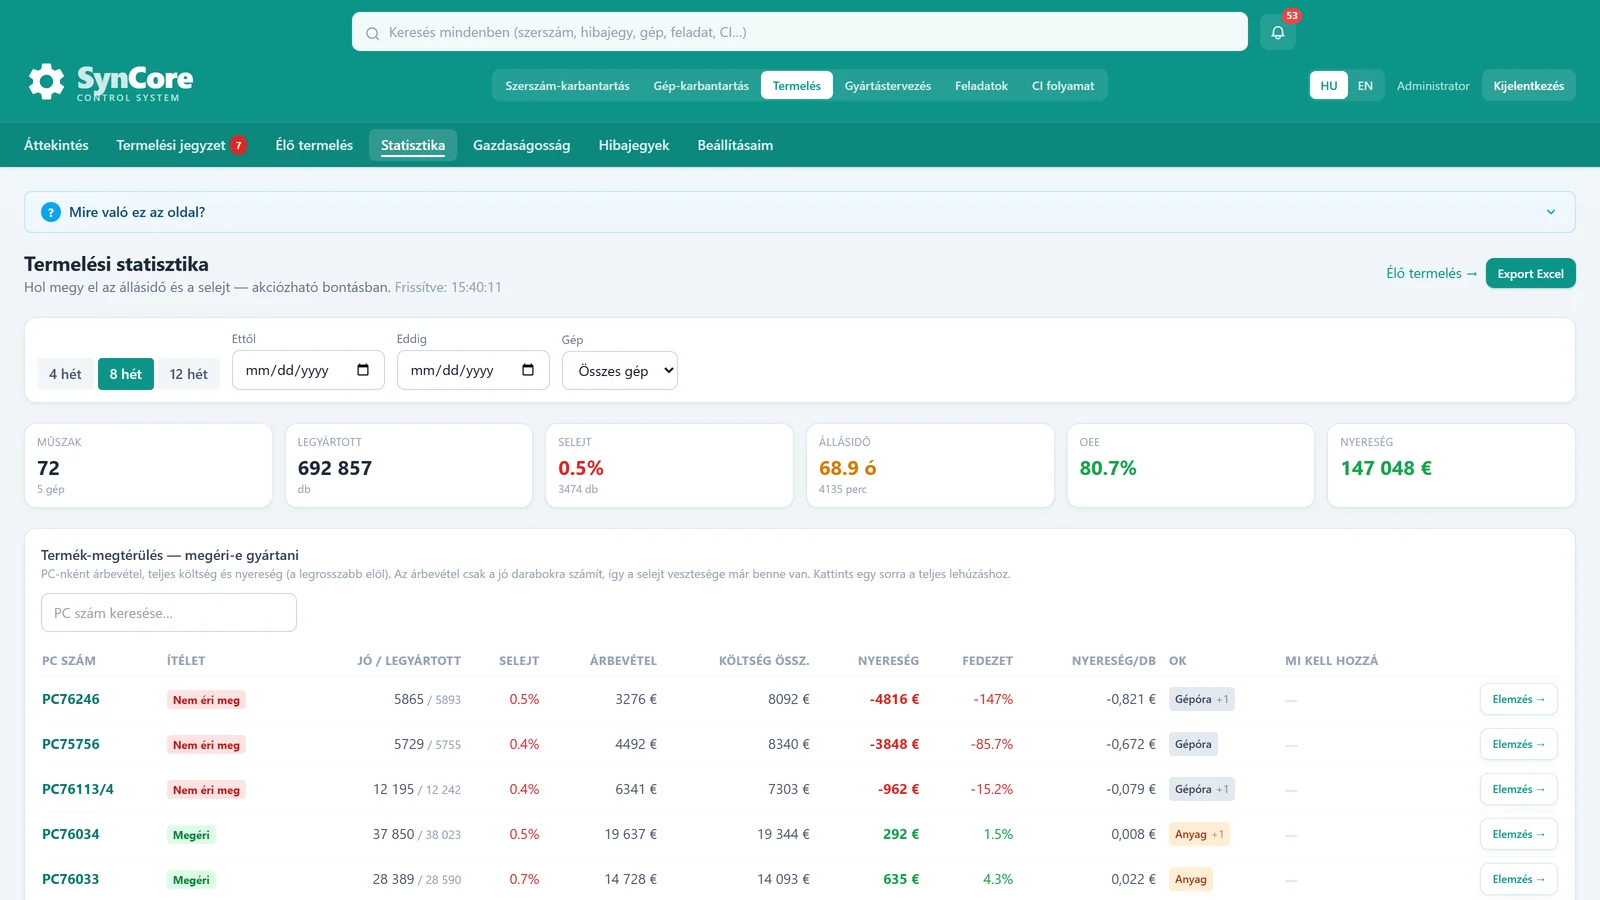Click the 'Nem éri meg' badge for PC75756
This screenshot has width=1600, height=900.
pos(206,745)
